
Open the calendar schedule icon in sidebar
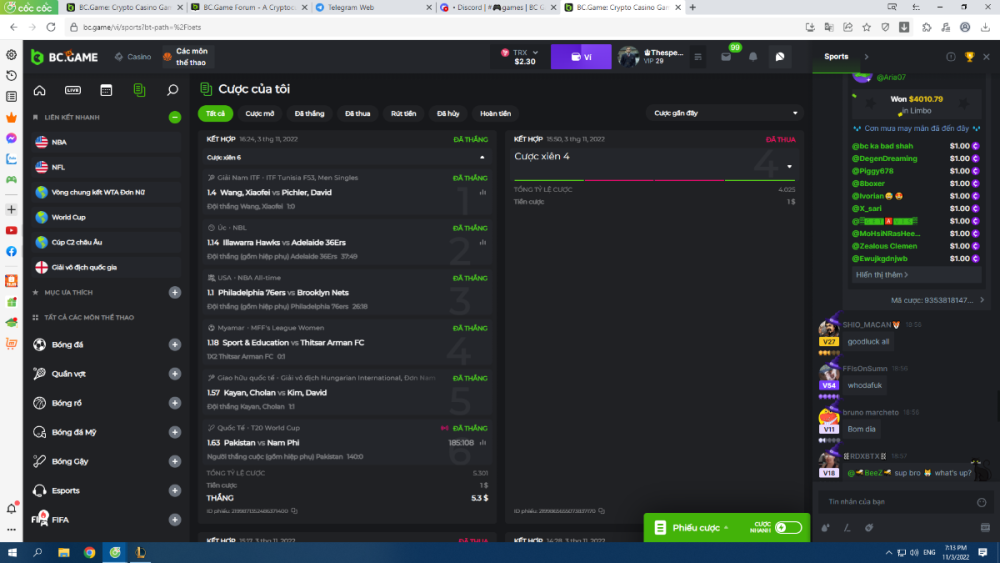click(106, 90)
